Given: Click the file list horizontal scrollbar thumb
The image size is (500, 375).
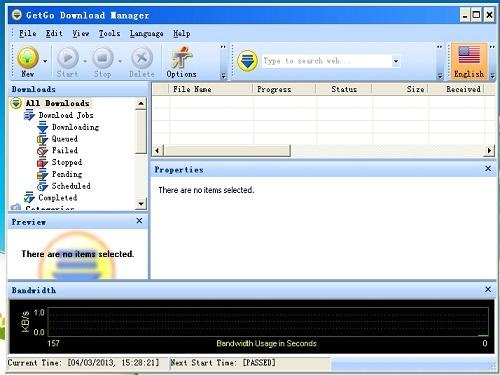Looking at the screenshot, I should 227,150.
